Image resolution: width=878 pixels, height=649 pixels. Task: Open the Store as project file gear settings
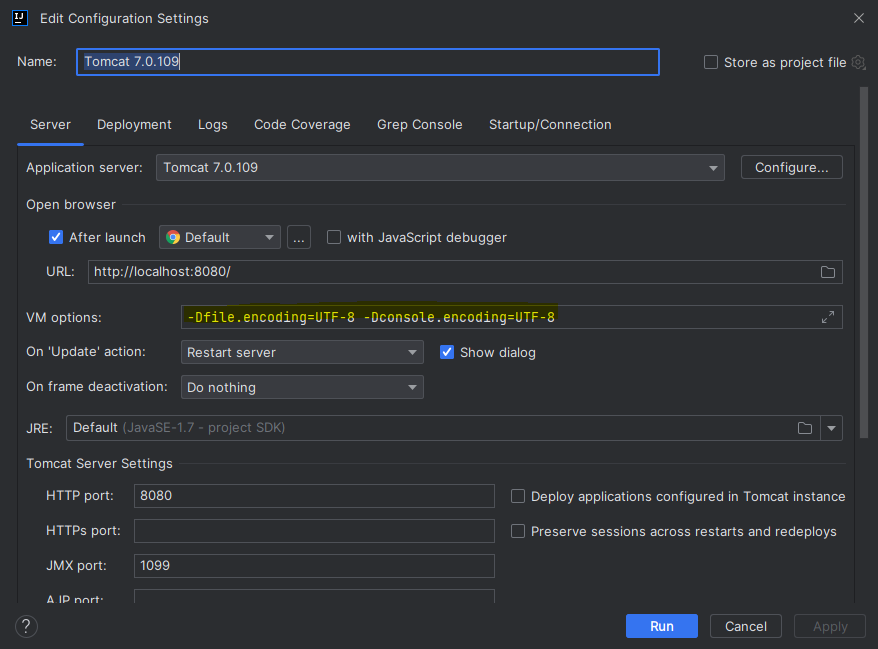coord(858,62)
